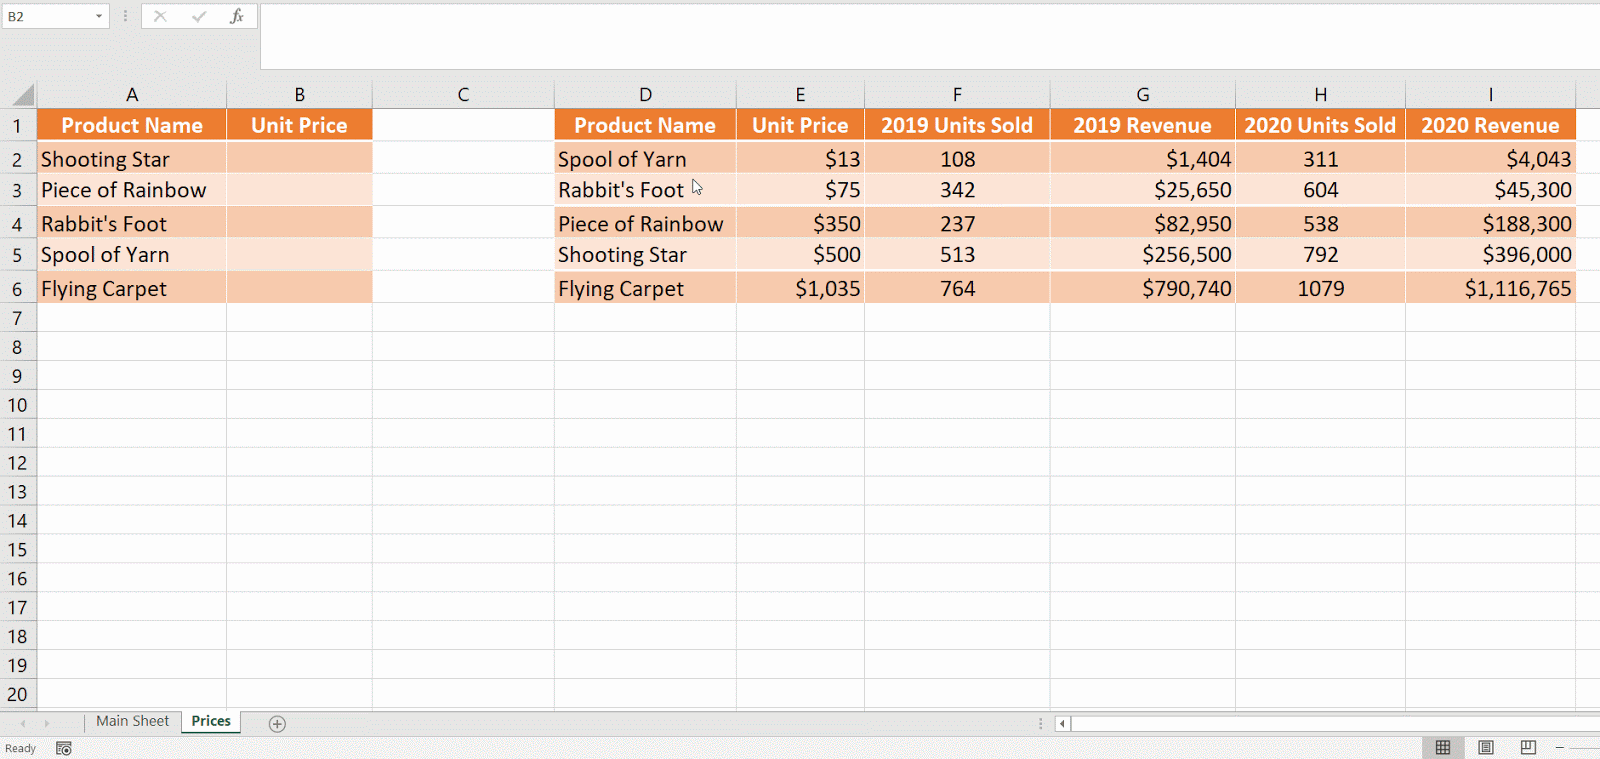The image size is (1600, 759).
Task: Click the $396,000 revenue cell
Action: pyautogui.click(x=1490, y=255)
